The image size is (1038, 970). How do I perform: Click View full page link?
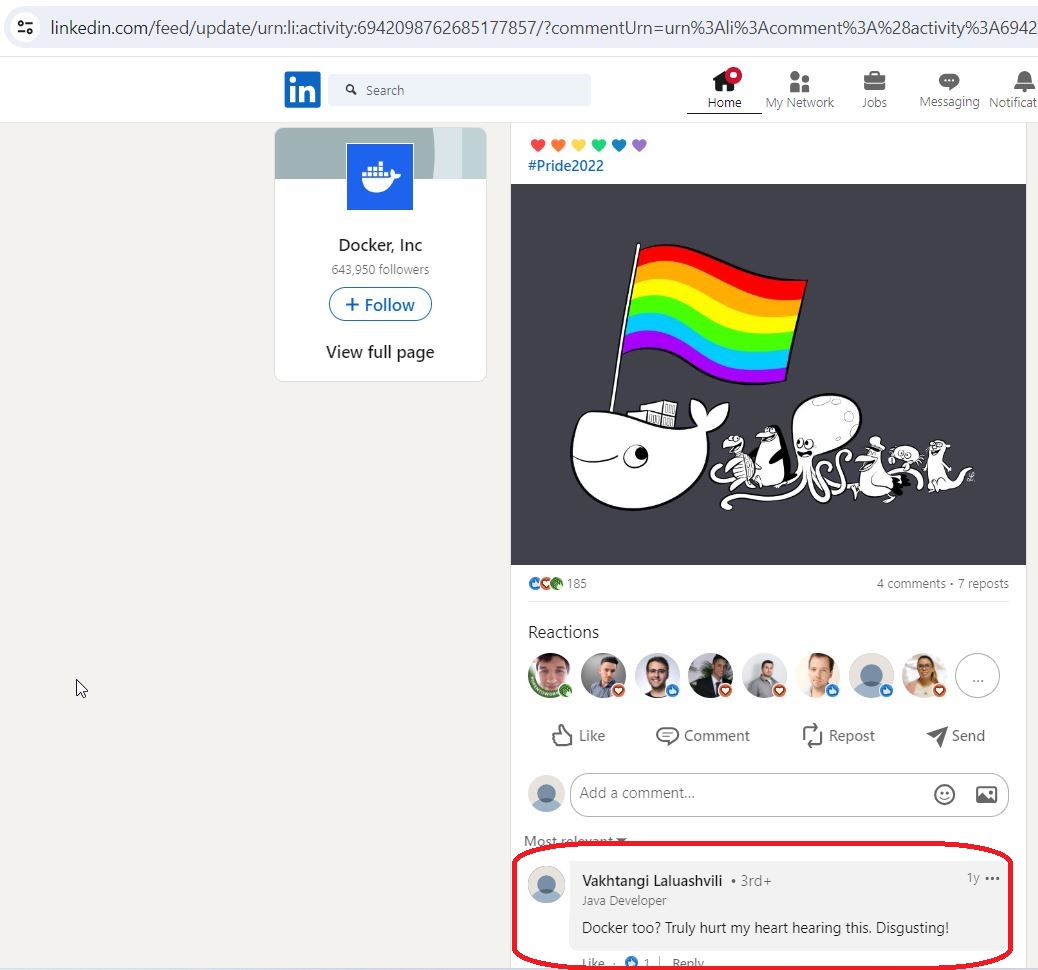380,352
